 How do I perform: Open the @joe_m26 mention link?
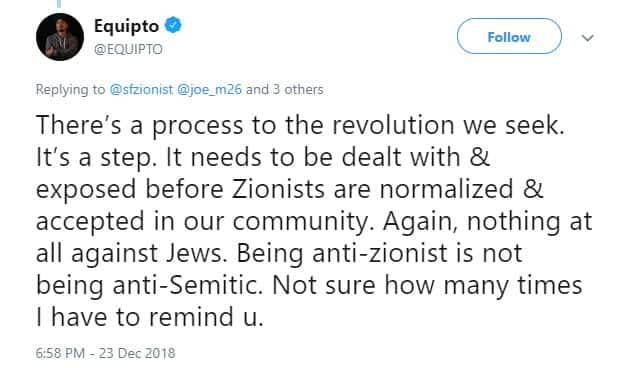[209, 89]
